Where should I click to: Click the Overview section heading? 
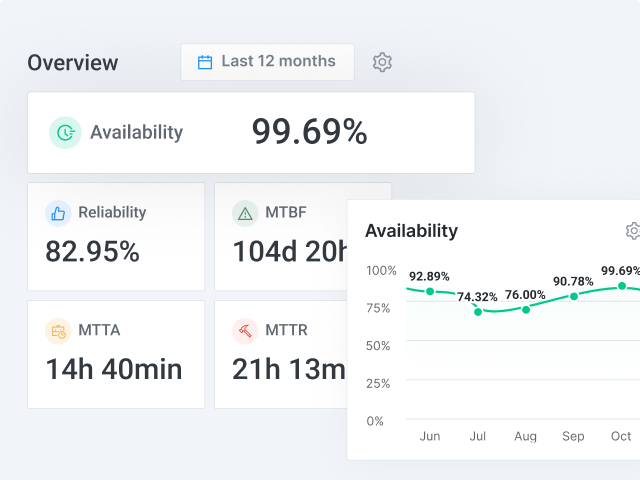(x=73, y=63)
